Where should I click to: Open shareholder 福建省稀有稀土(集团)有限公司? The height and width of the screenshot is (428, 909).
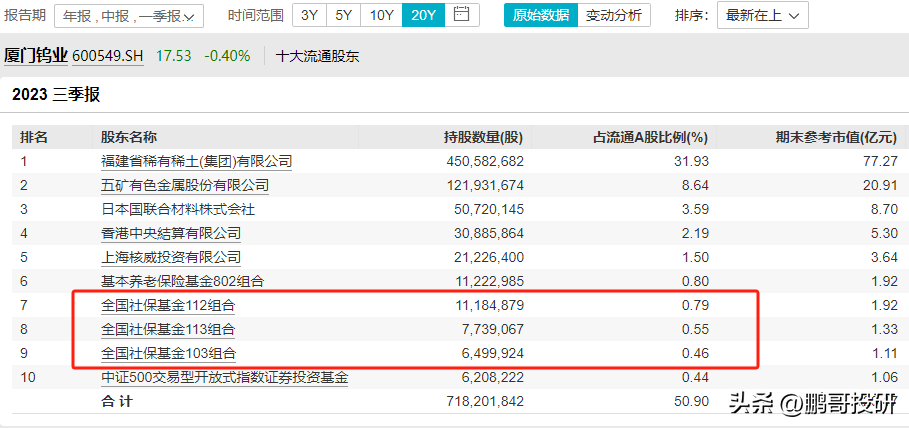[196, 161]
